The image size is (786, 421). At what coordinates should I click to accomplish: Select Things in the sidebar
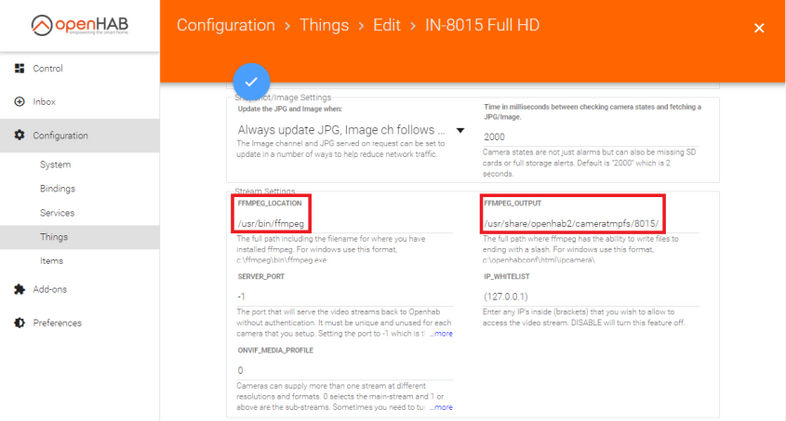[x=54, y=237]
